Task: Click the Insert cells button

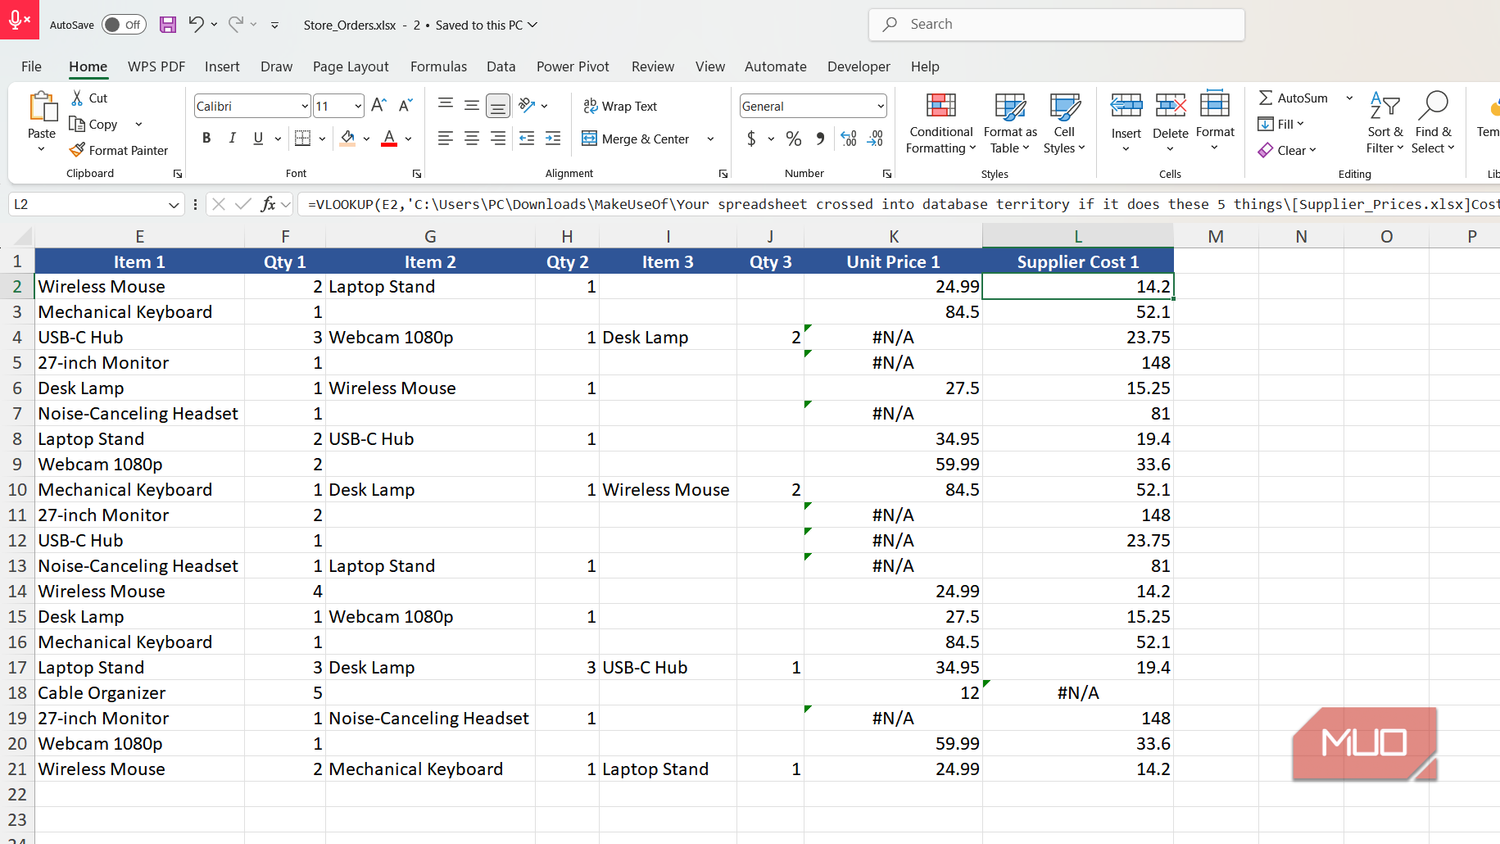Action: pos(1126,122)
